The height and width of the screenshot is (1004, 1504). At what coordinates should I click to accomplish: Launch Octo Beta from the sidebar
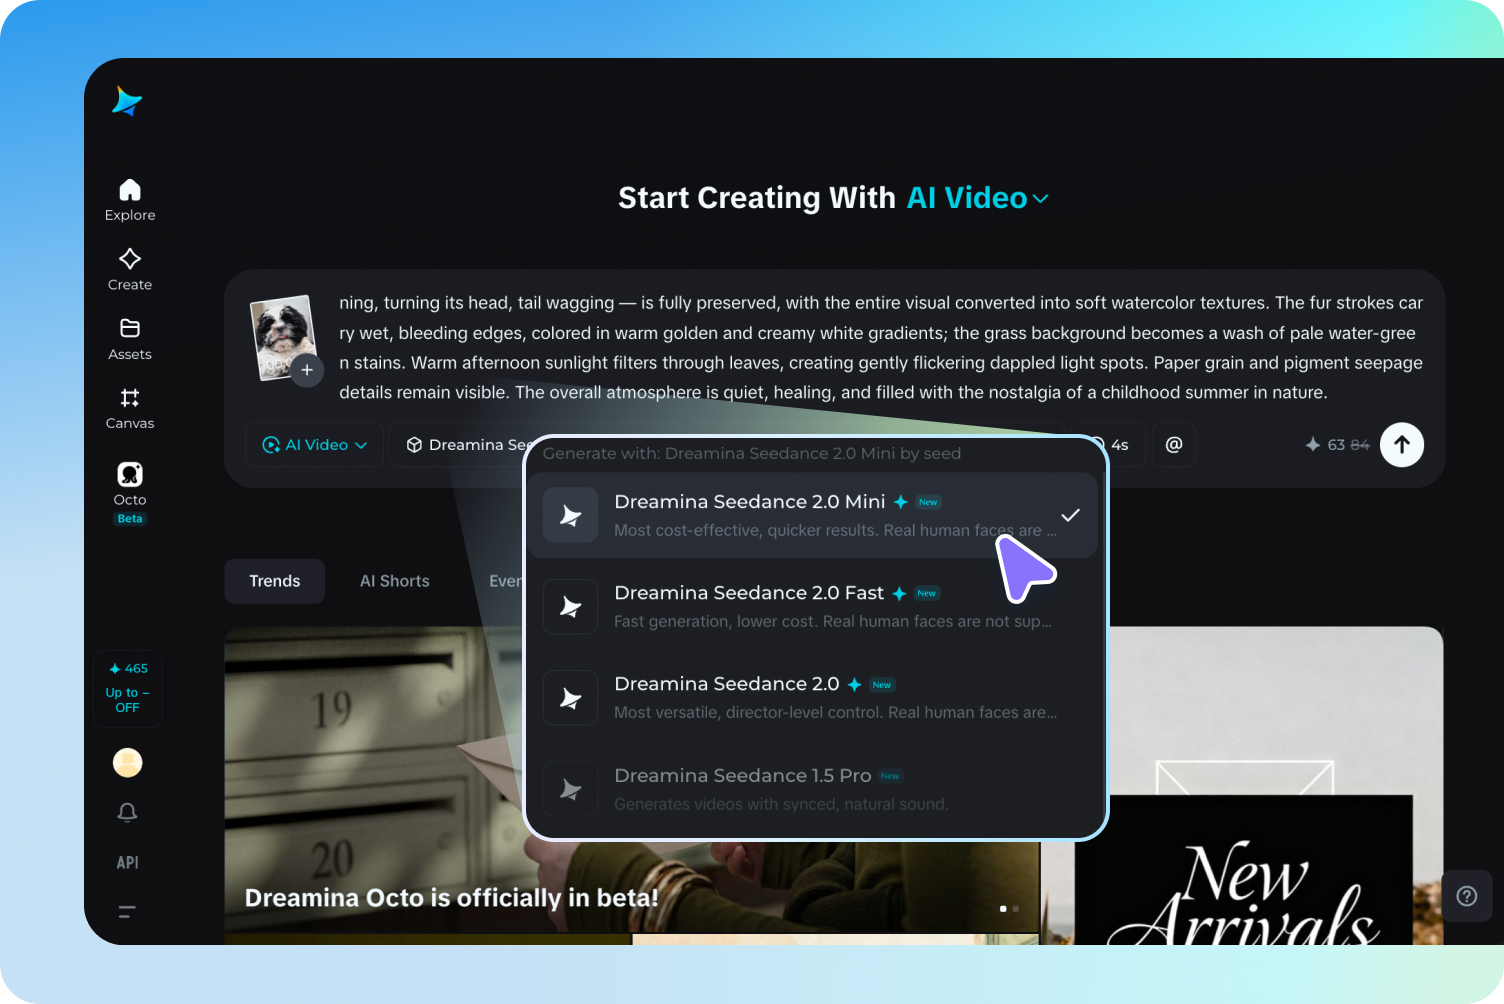[x=130, y=492]
